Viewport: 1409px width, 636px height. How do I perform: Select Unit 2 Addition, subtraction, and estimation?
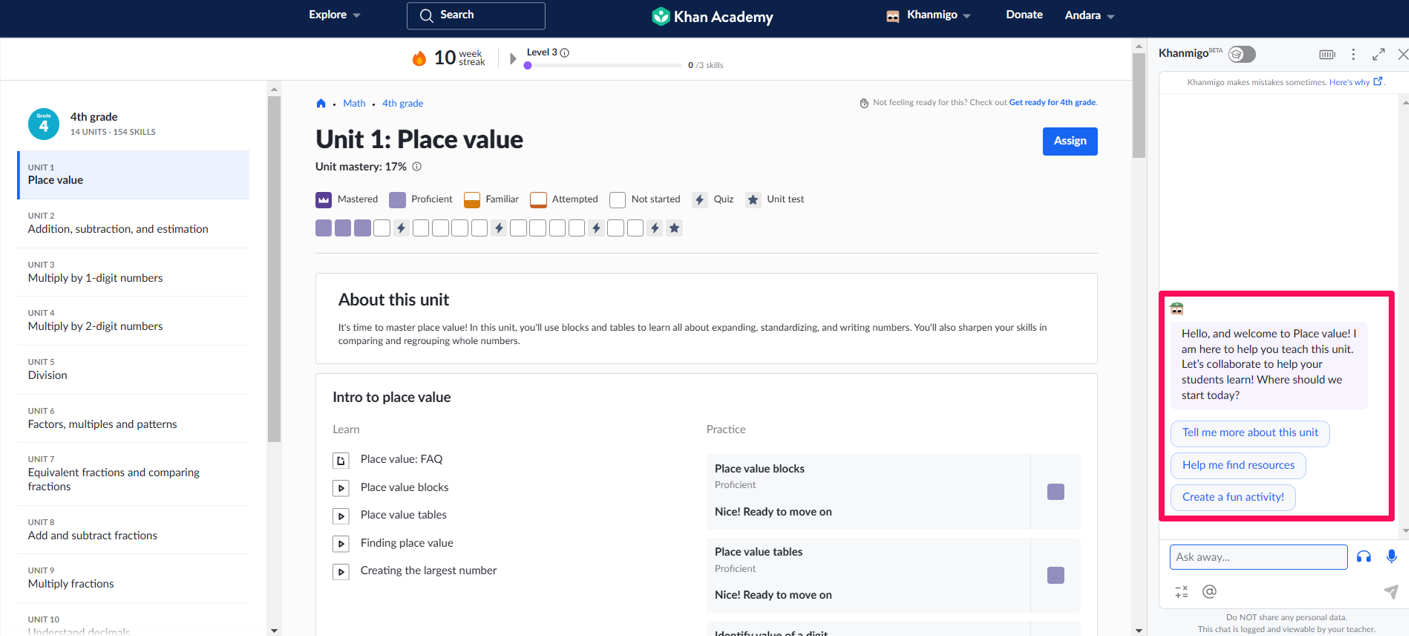133,223
